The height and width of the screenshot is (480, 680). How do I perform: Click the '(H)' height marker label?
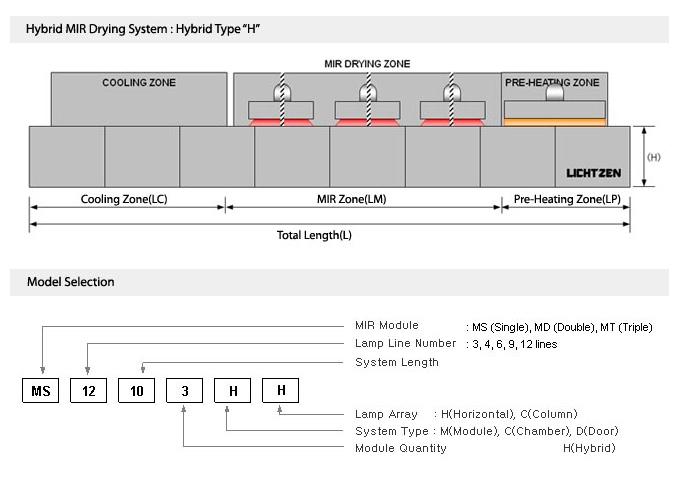(654, 157)
